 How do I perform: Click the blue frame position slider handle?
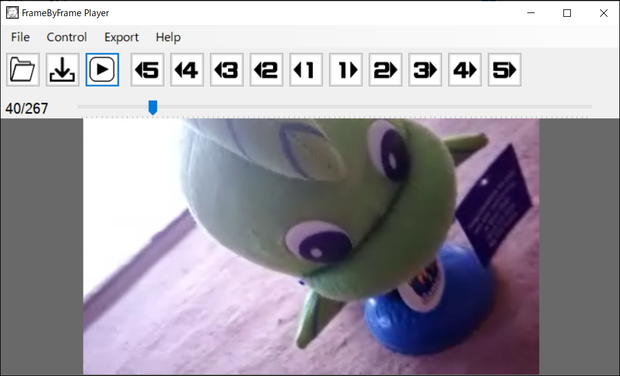pyautogui.click(x=153, y=107)
